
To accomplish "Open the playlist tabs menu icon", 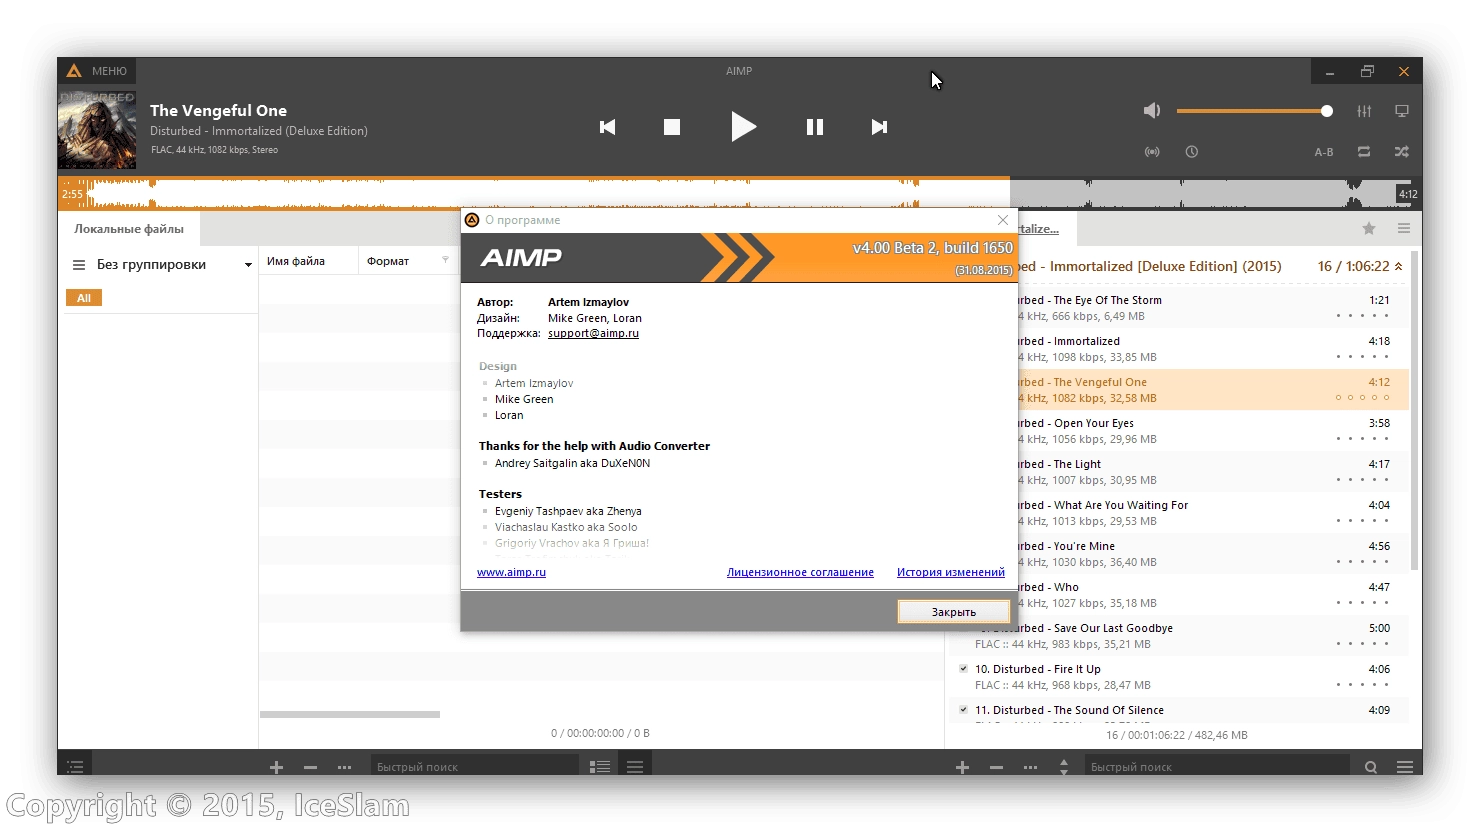I will pyautogui.click(x=1404, y=229).
